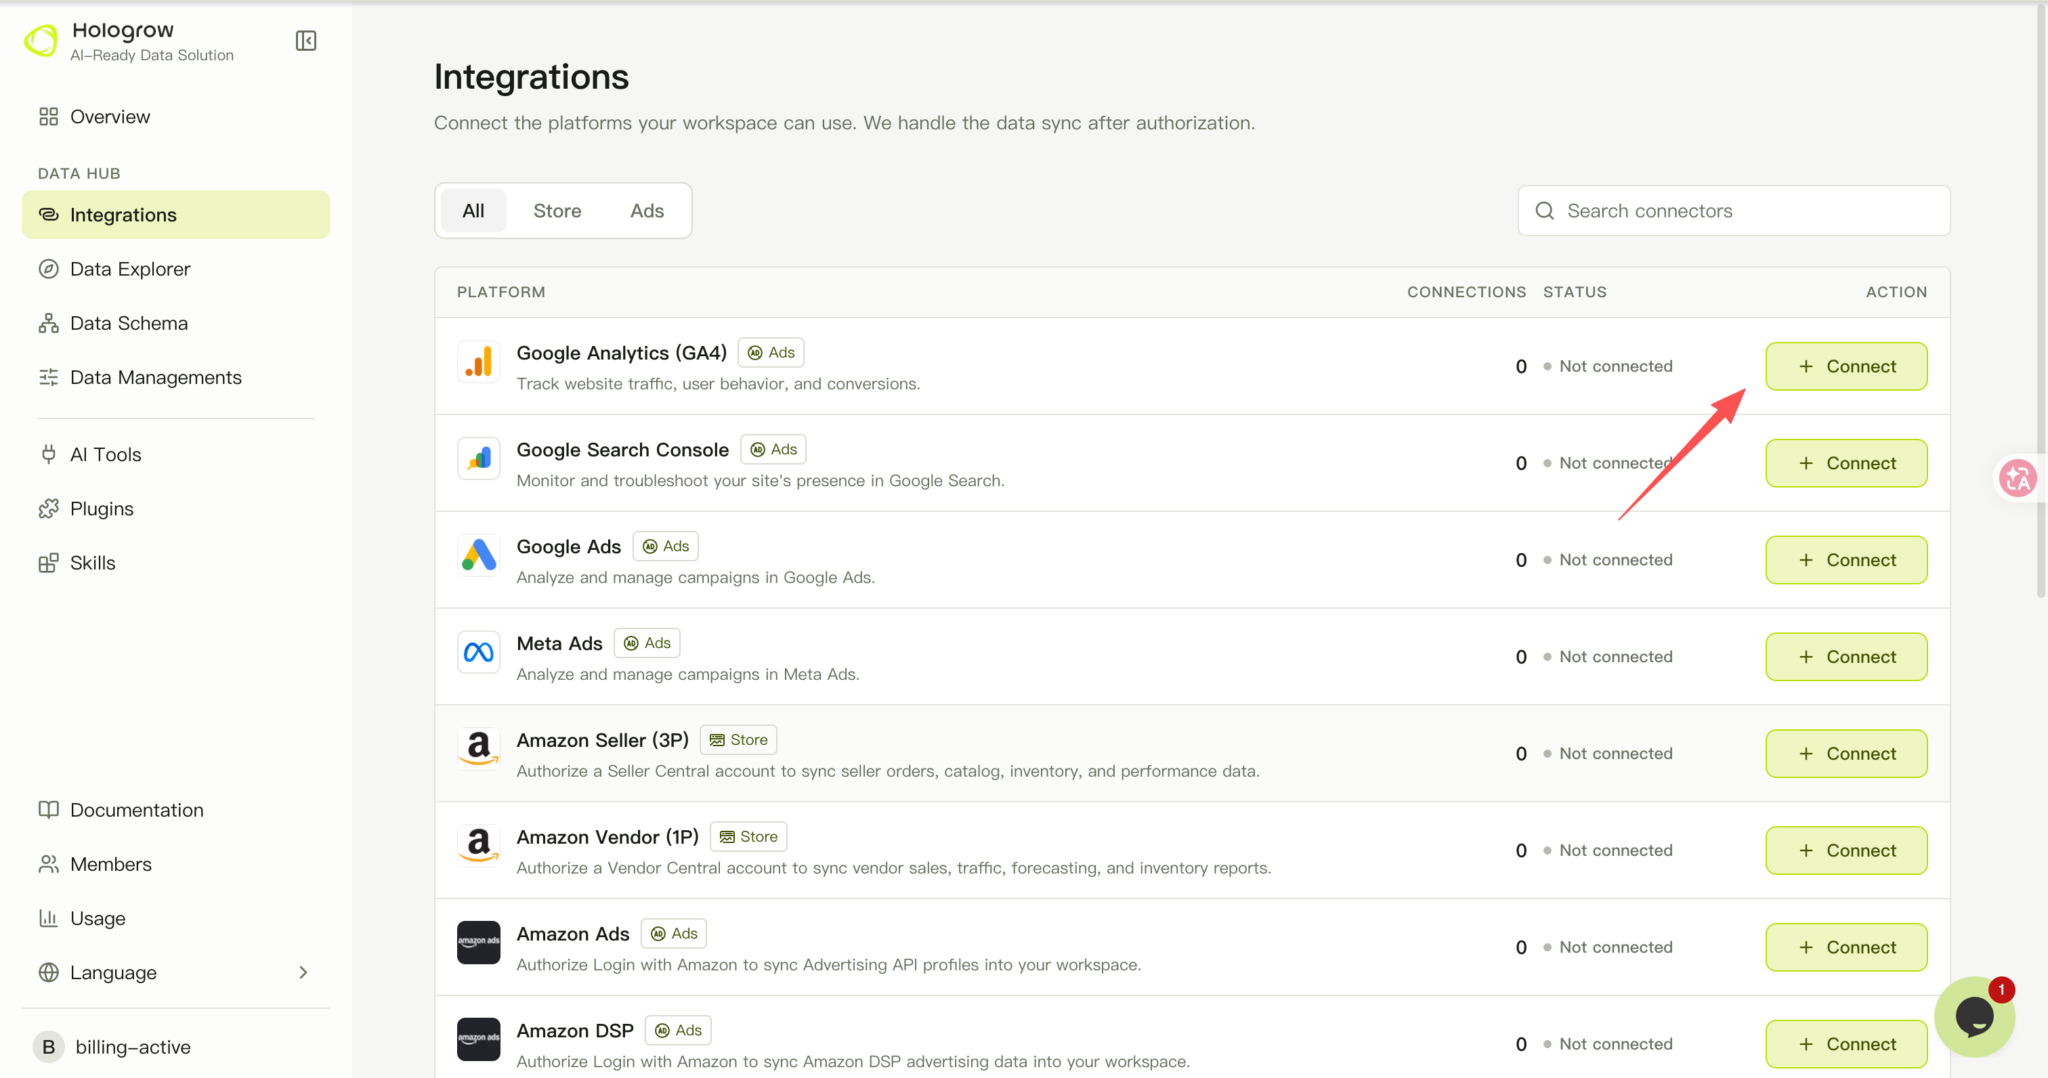Click the Ads tag beside Meta Ads

coord(647,643)
